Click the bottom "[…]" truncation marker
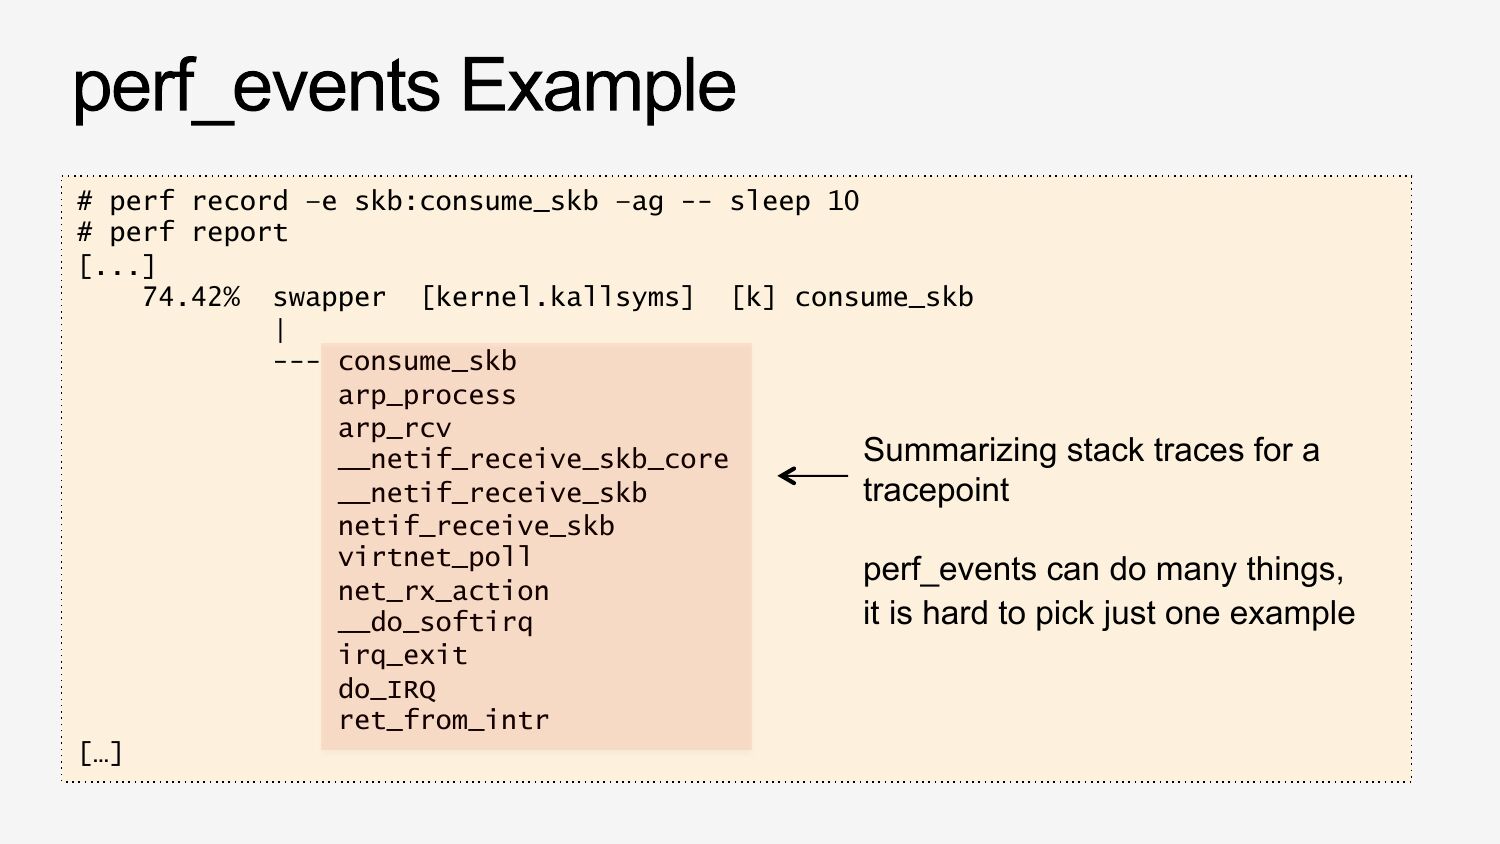The width and height of the screenshot is (1500, 844). click(x=101, y=753)
